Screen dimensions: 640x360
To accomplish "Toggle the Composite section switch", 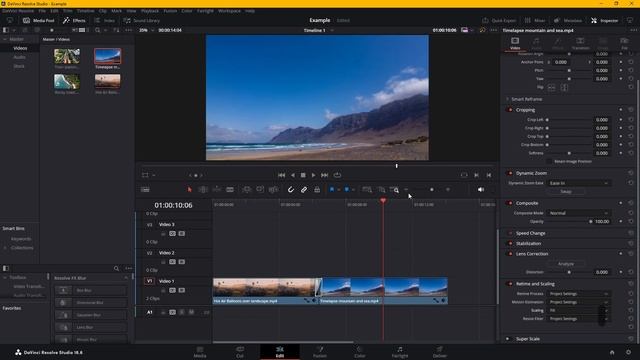I will pos(509,203).
